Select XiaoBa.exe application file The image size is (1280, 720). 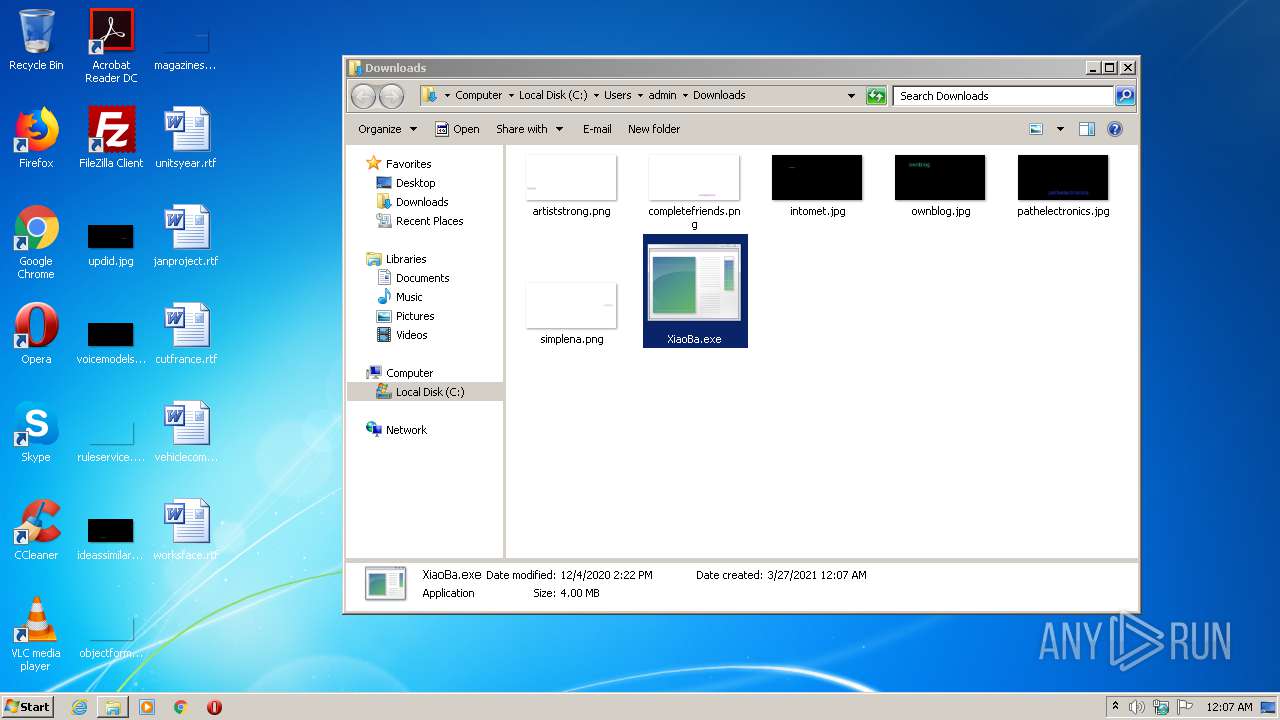[694, 291]
